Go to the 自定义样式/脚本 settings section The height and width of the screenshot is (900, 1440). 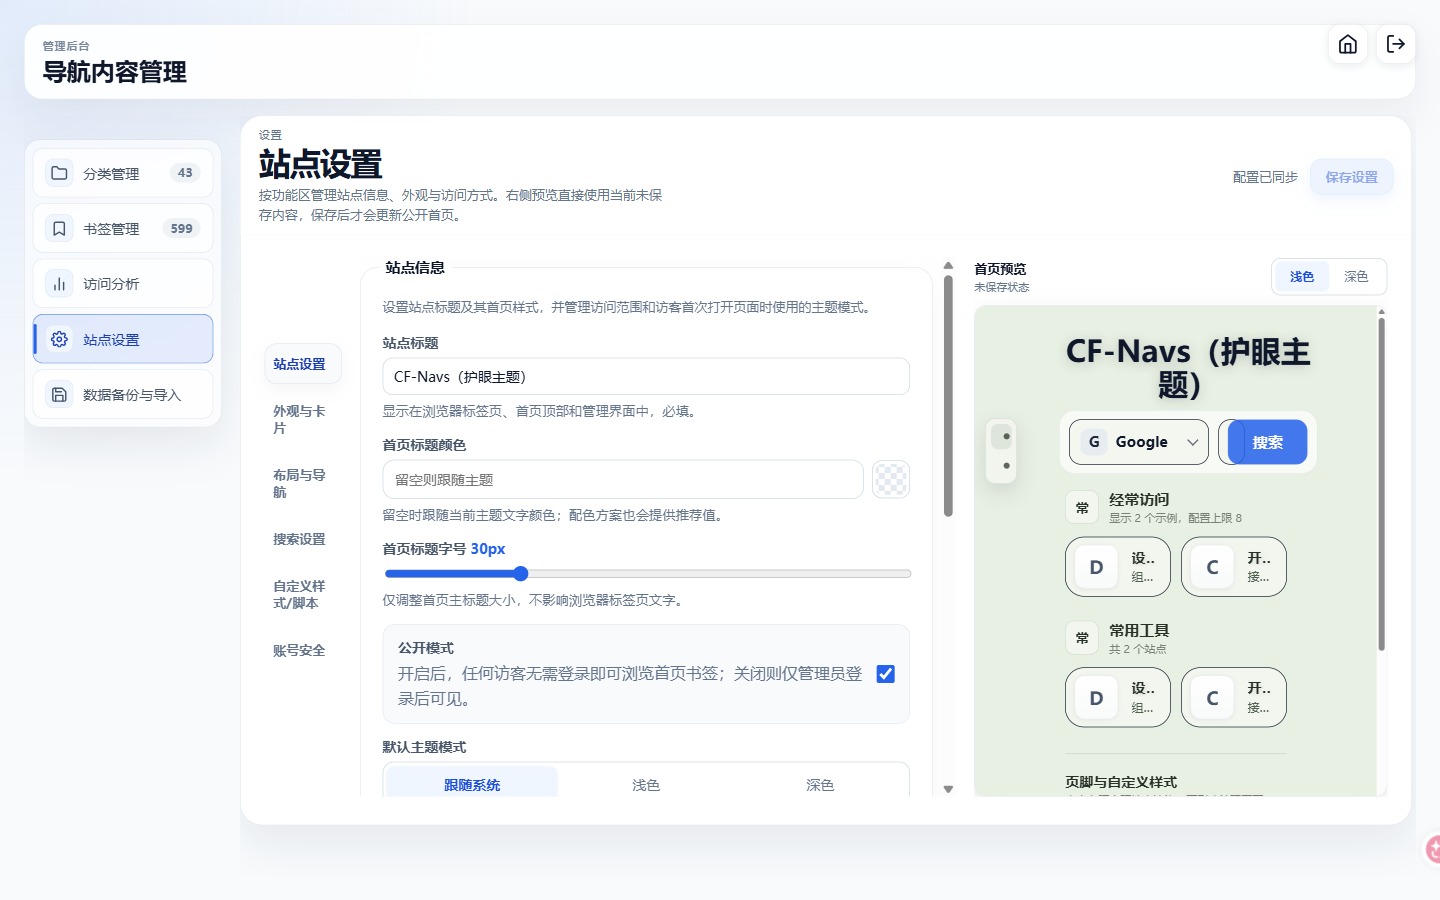point(302,594)
